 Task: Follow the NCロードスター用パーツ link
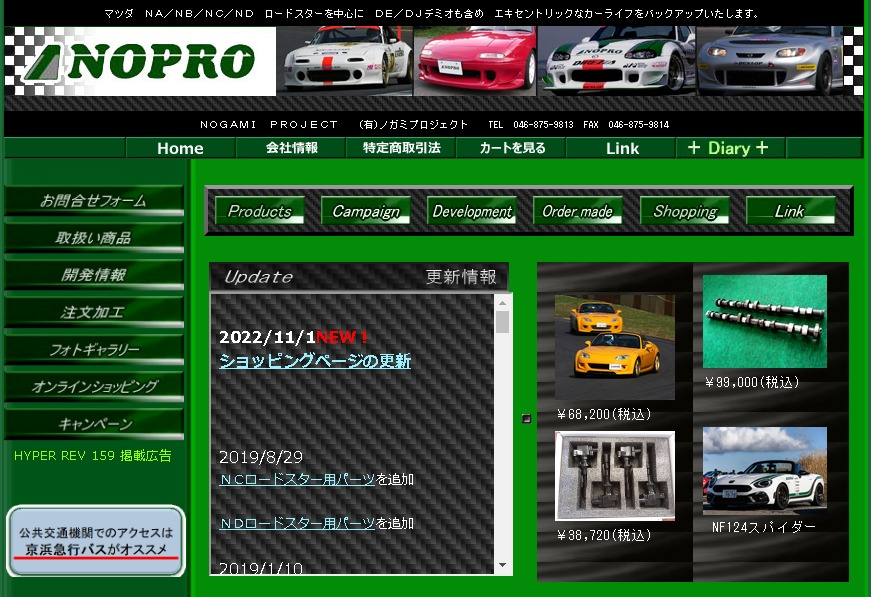click(297, 479)
